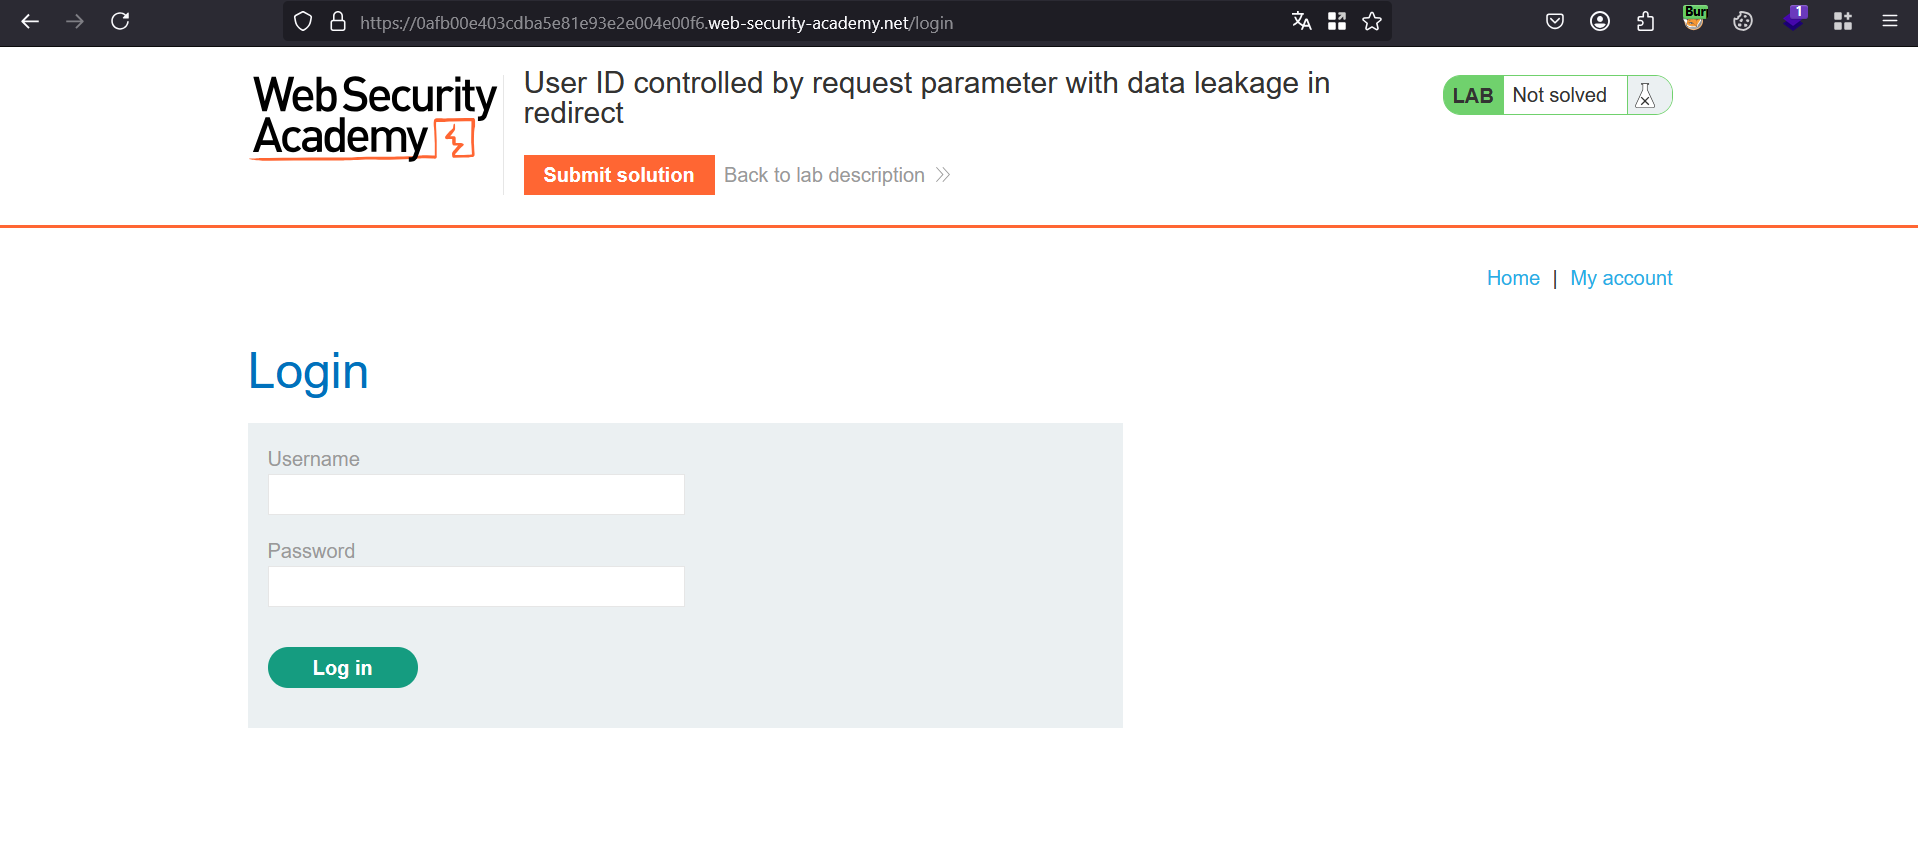This screenshot has width=1918, height=850.
Task: Focus the Username input field
Action: (476, 495)
